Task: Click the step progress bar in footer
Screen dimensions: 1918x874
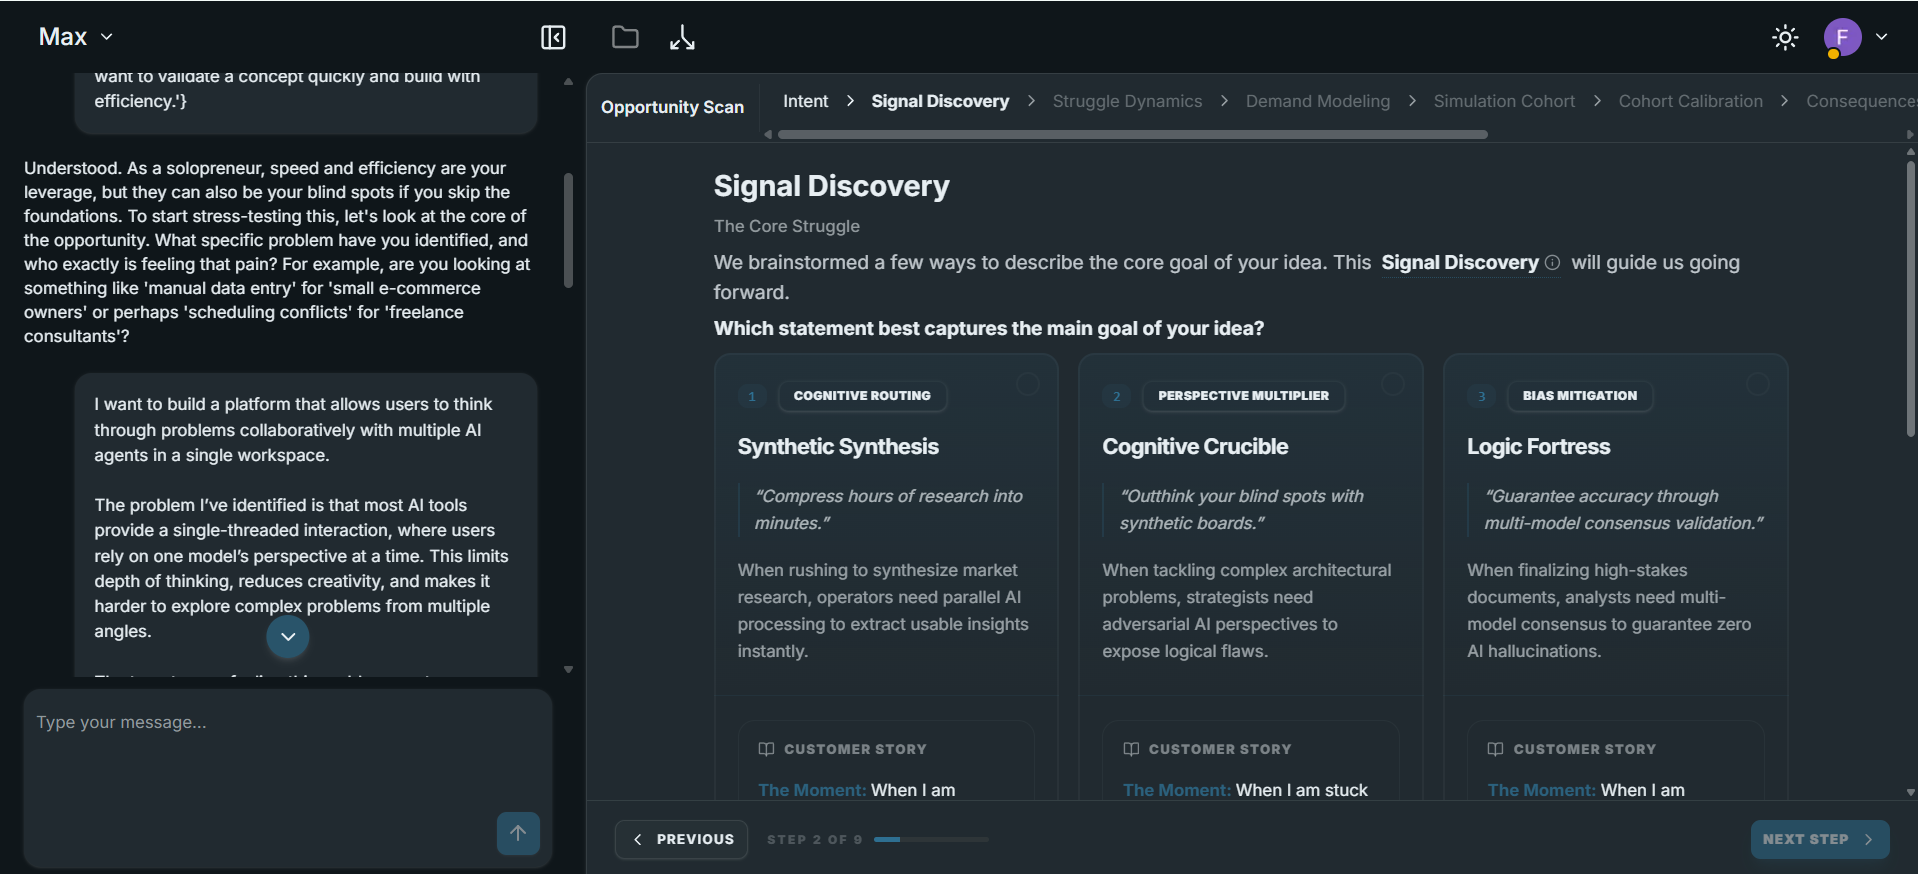Action: [x=931, y=840]
